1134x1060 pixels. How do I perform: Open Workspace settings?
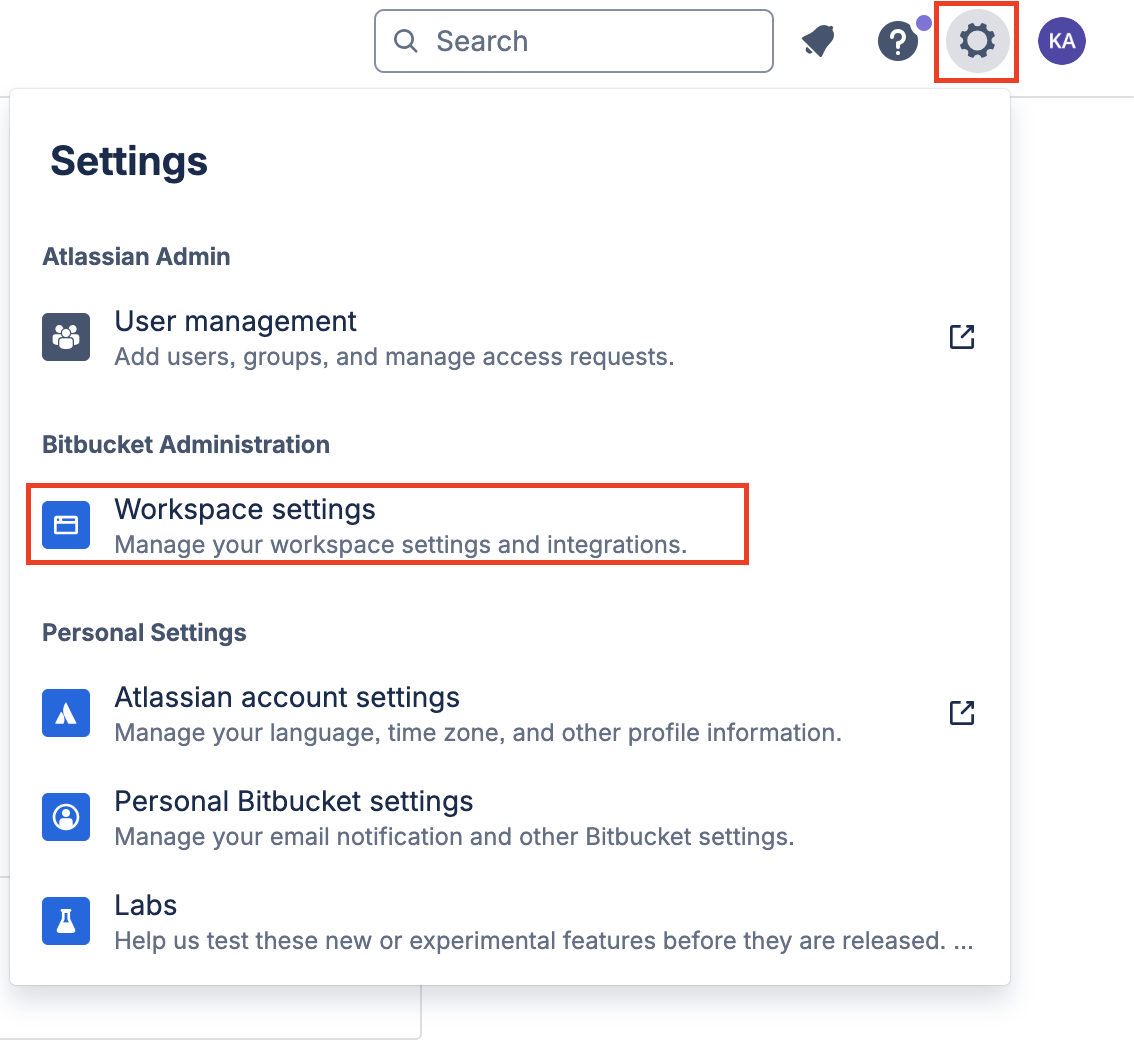[x=387, y=525]
